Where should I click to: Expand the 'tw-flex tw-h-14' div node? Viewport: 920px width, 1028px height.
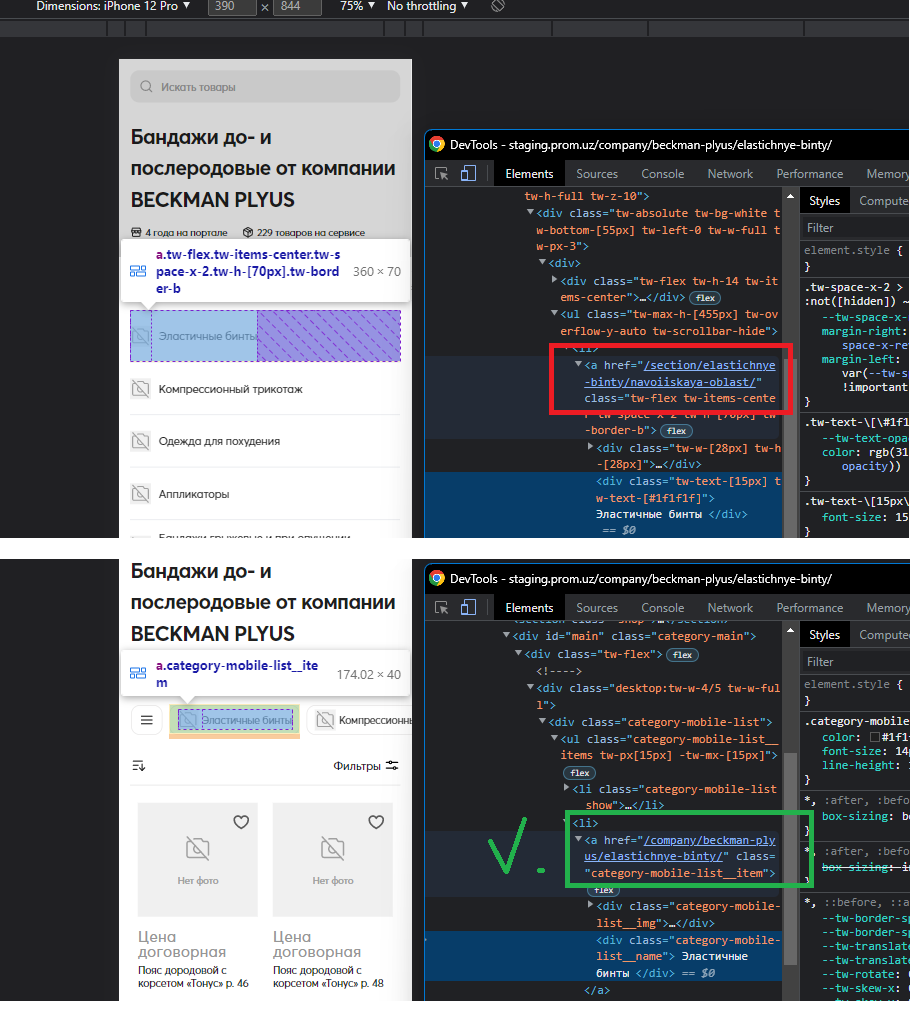[554, 280]
